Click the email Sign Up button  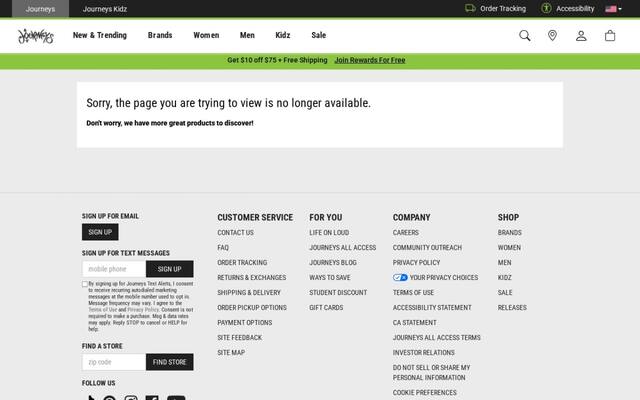coord(100,232)
